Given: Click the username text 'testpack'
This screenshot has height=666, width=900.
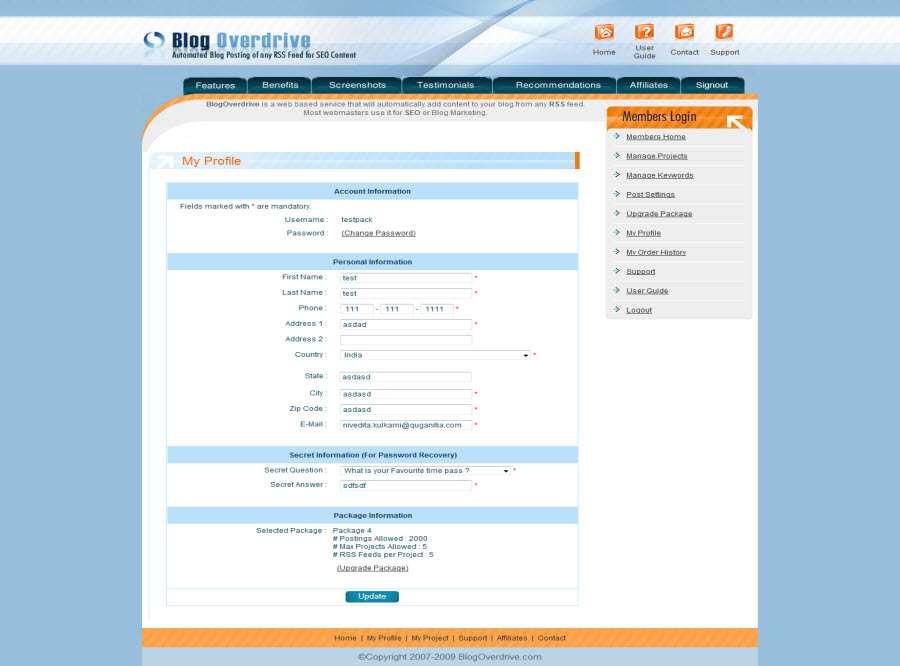Looking at the screenshot, I should click(356, 220).
